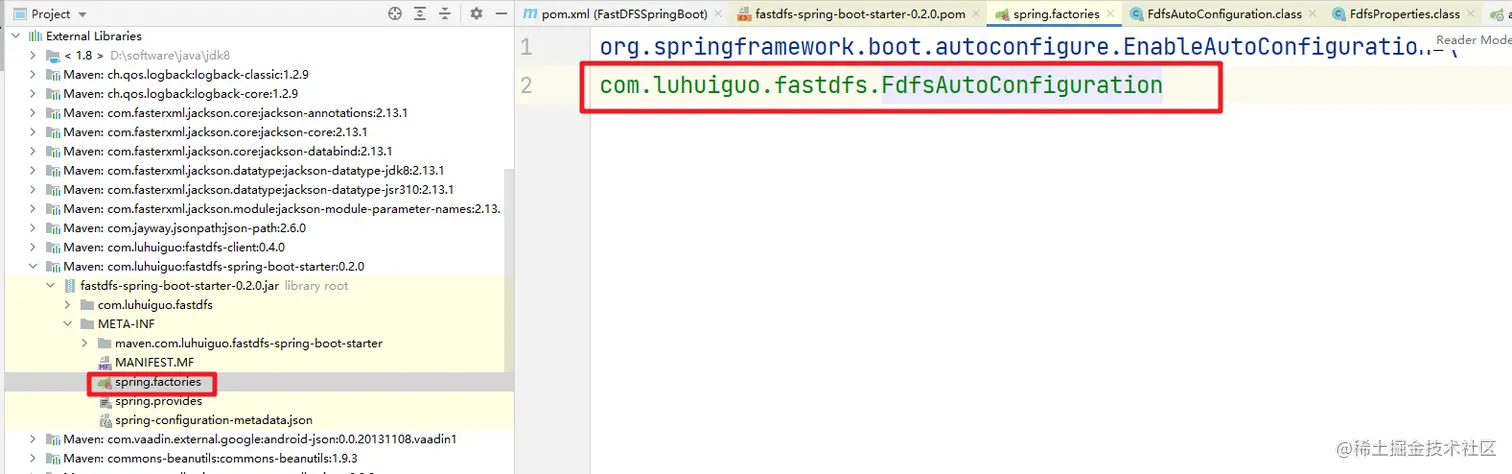Screen dimensions: 1512x474
Task: Collapse the fastdfs-spring-boot-starter-0.2.0.jar node
Action: (52, 285)
